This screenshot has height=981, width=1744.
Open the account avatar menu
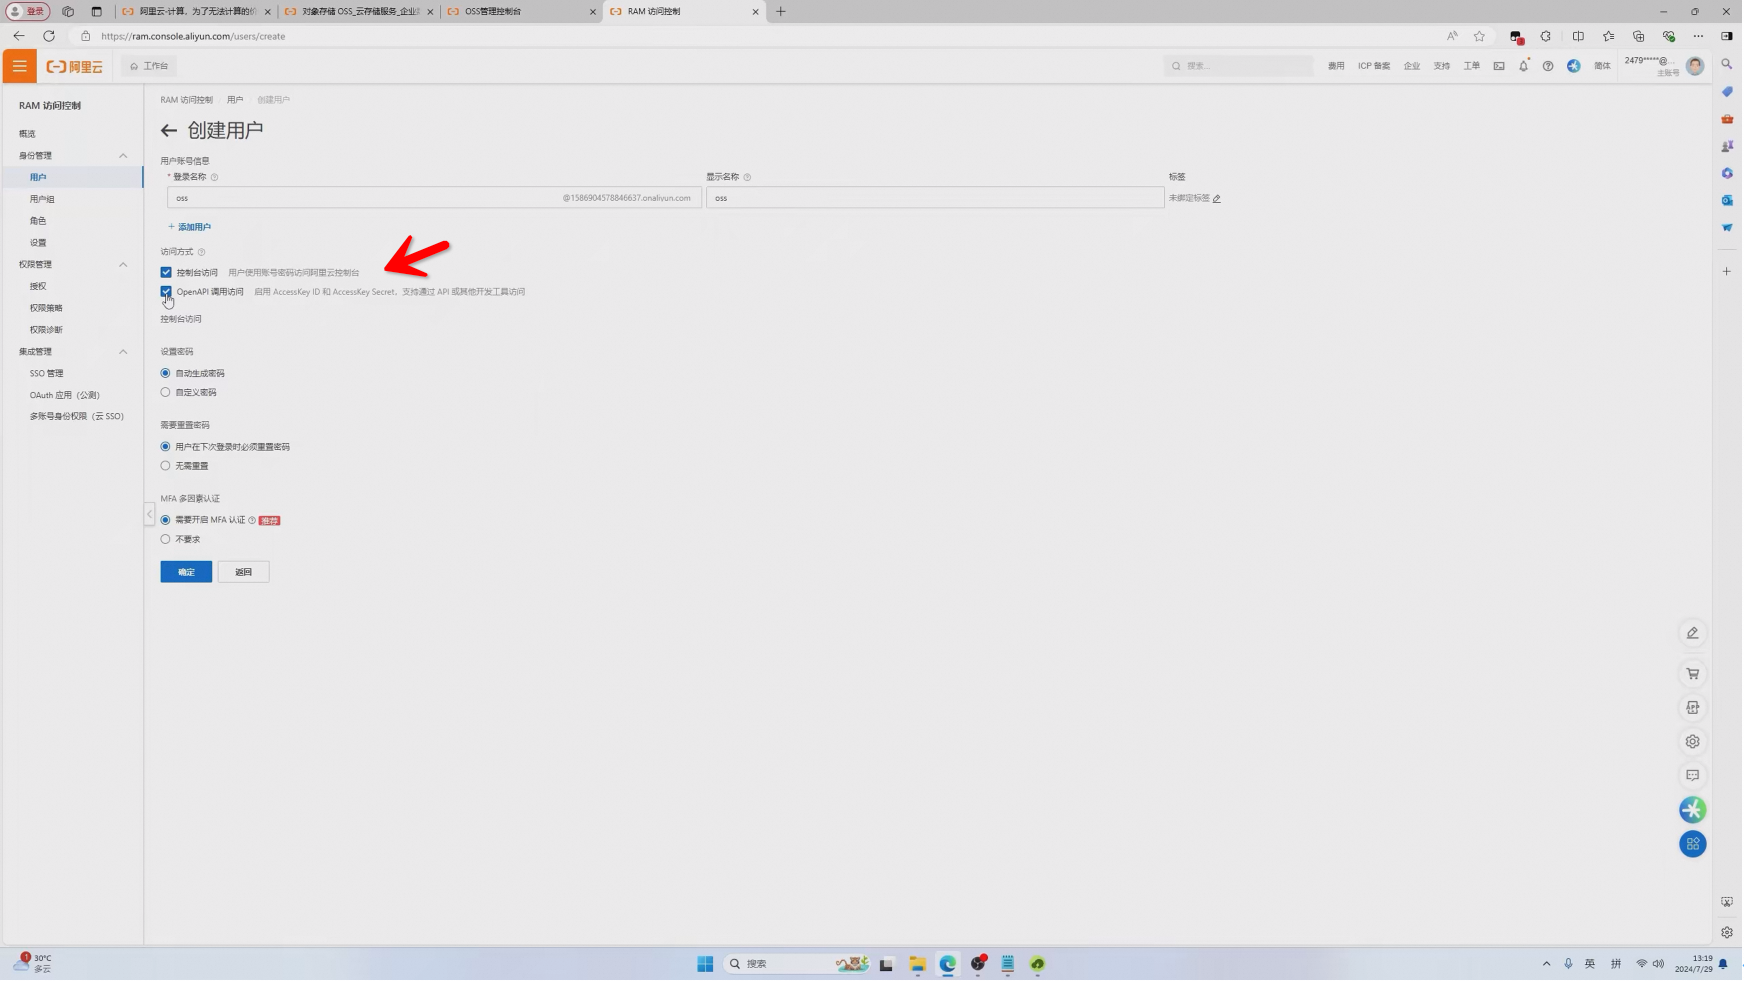tap(1695, 66)
